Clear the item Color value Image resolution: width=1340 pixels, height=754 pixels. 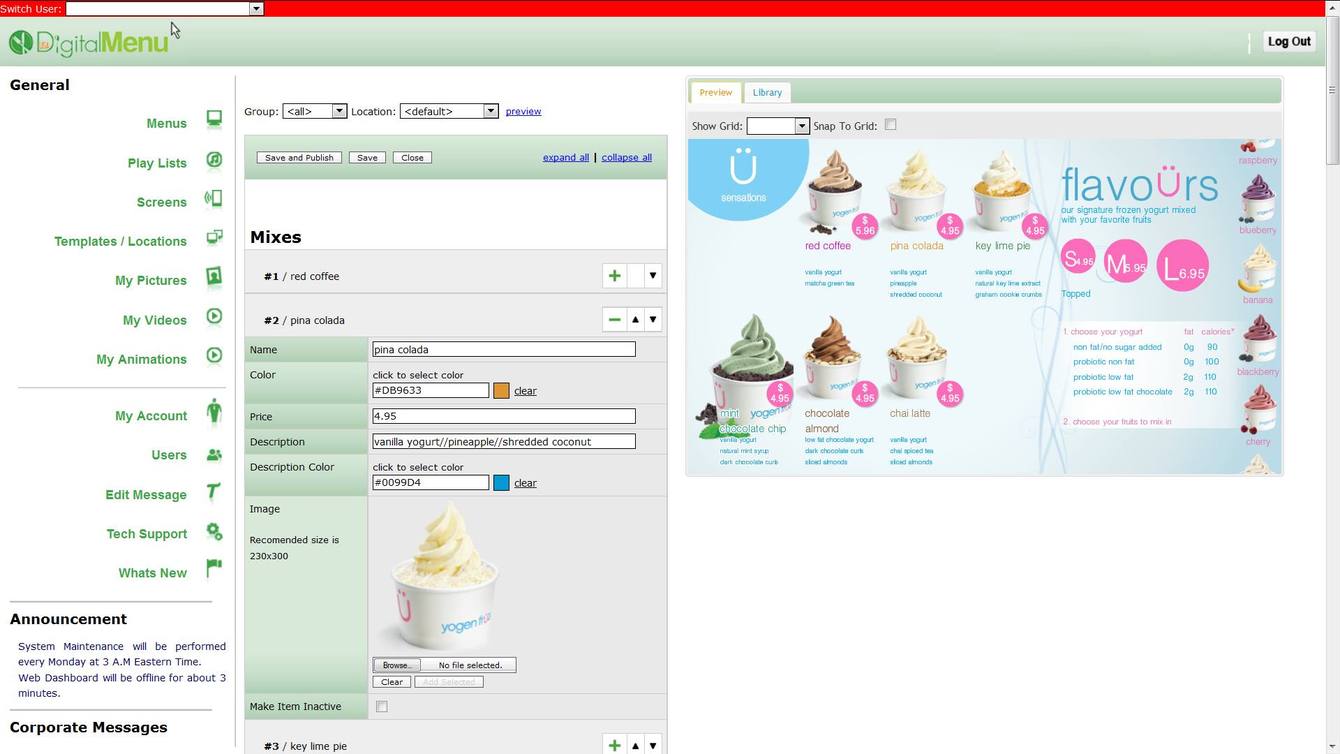click(525, 391)
